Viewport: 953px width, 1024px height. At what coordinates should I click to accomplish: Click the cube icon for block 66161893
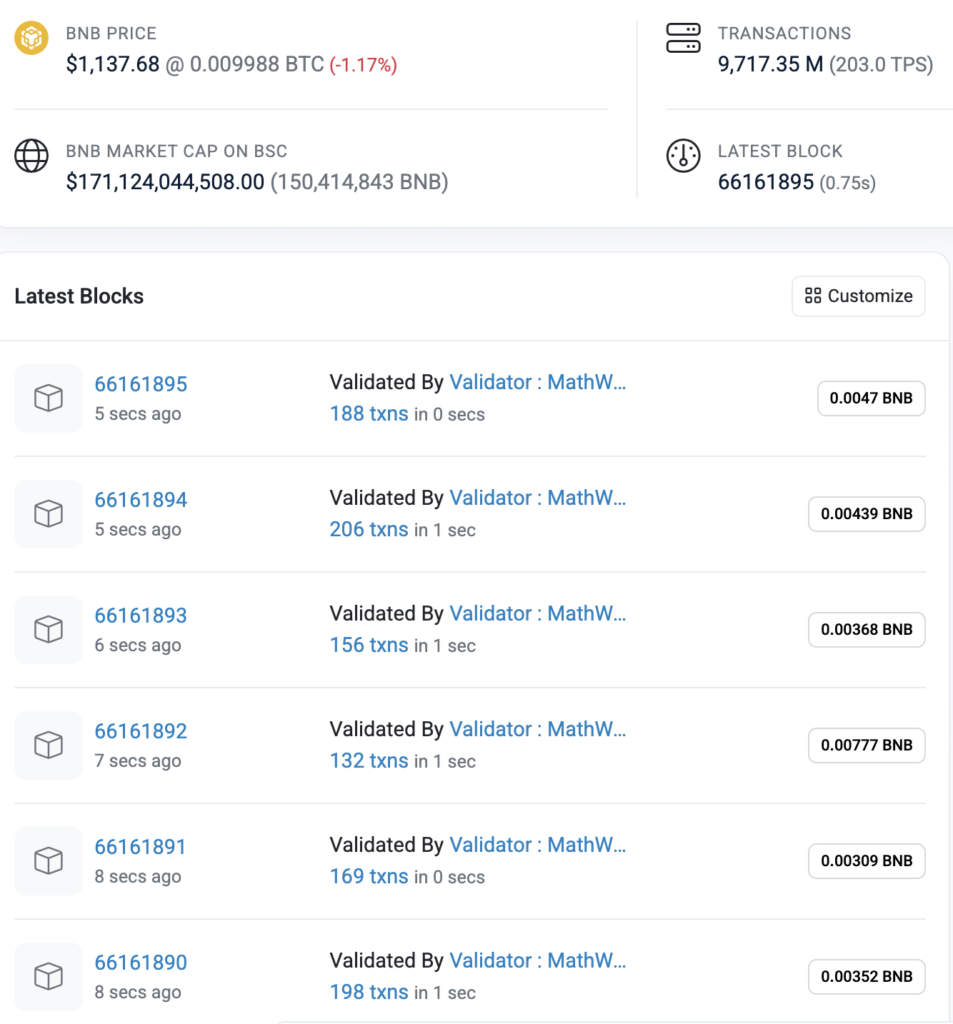(48, 629)
